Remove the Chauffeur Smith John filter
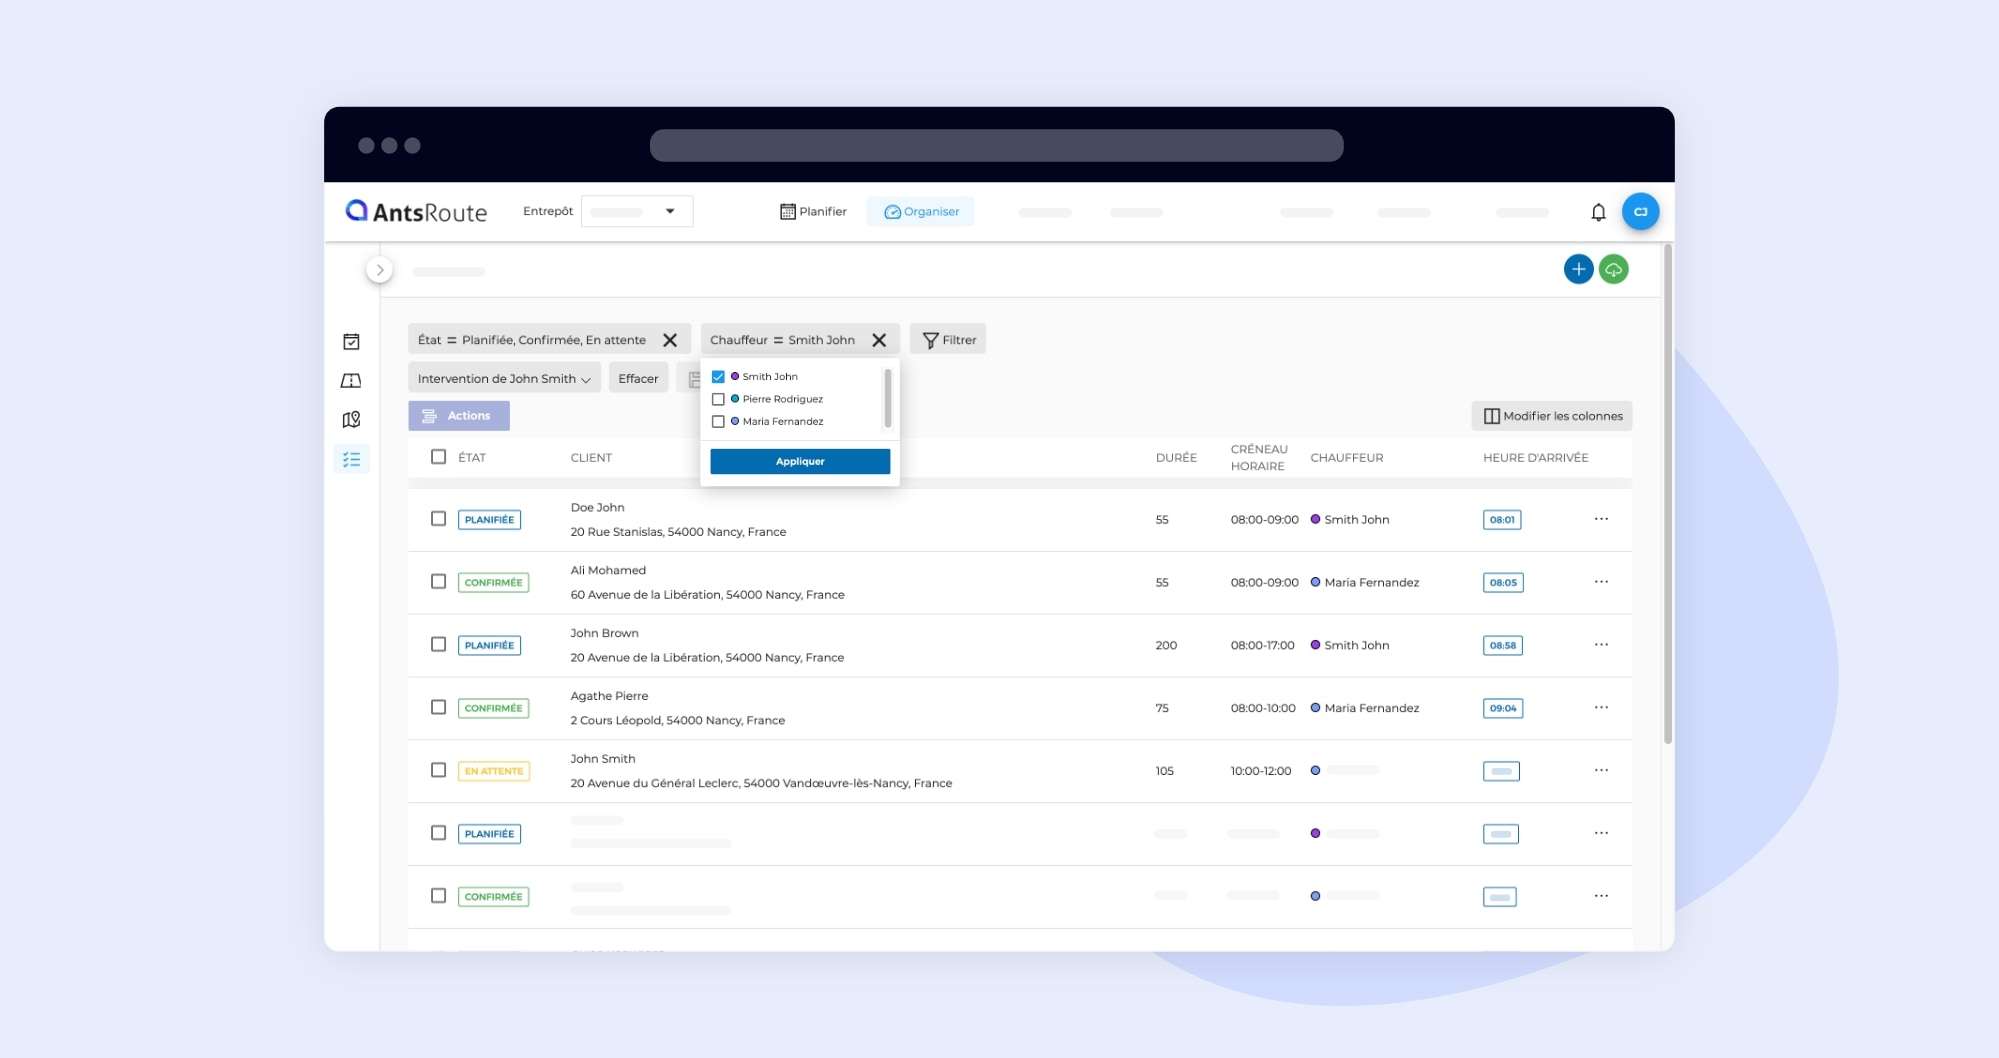 [x=879, y=340]
